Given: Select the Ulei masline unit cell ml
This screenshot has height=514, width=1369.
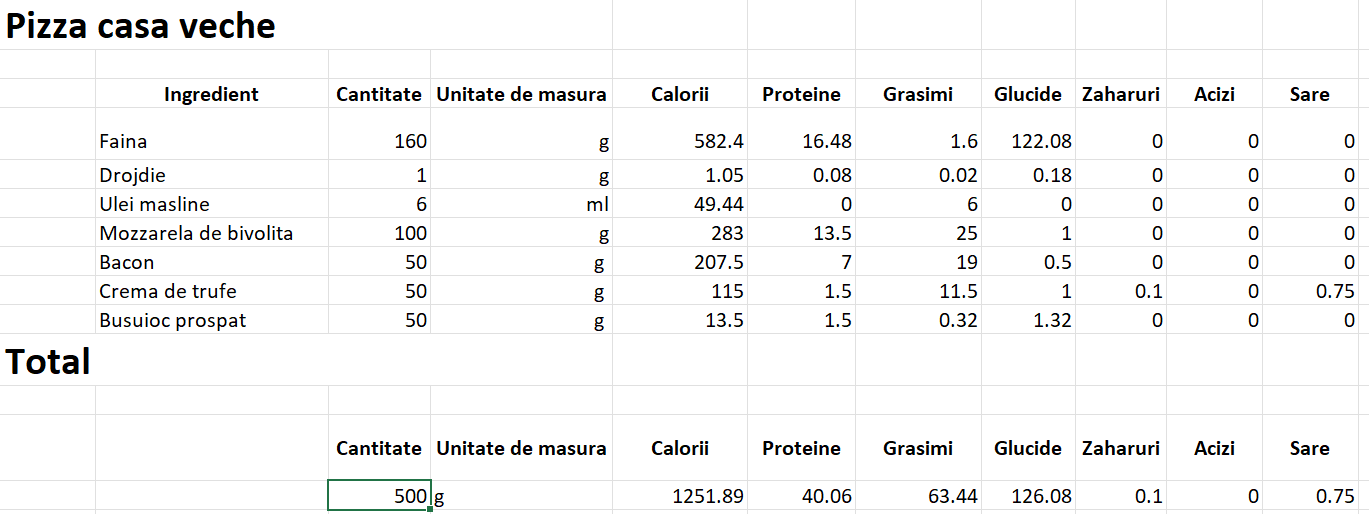Looking at the screenshot, I should click(521, 204).
